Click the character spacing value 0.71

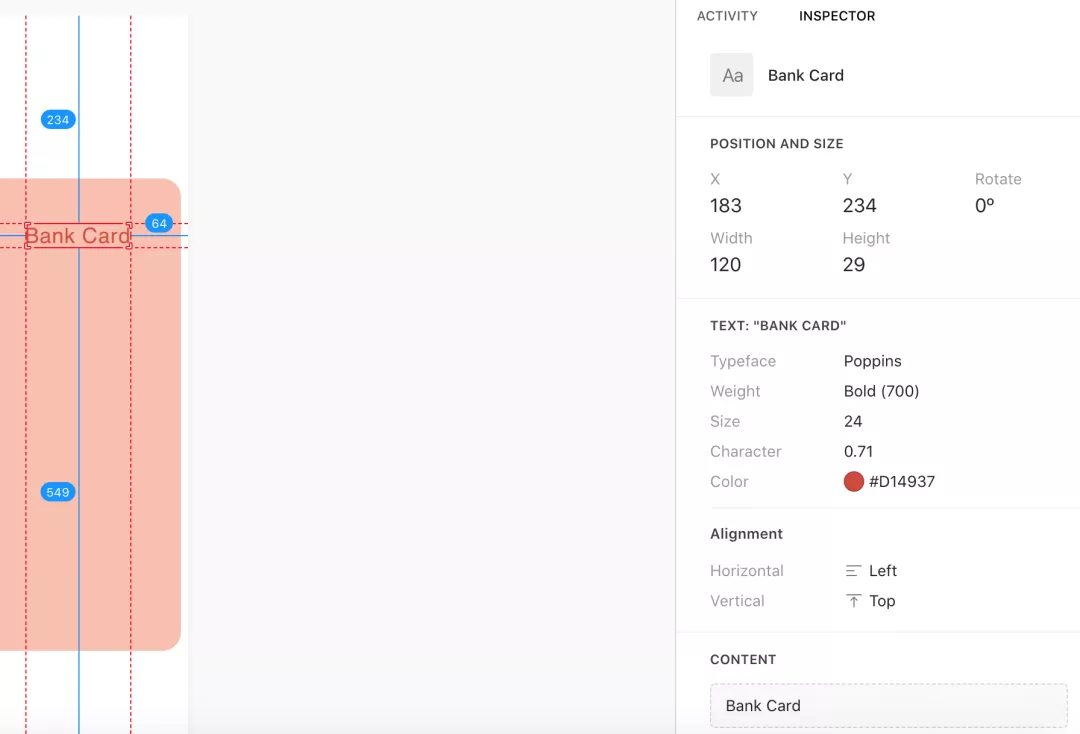coord(858,451)
